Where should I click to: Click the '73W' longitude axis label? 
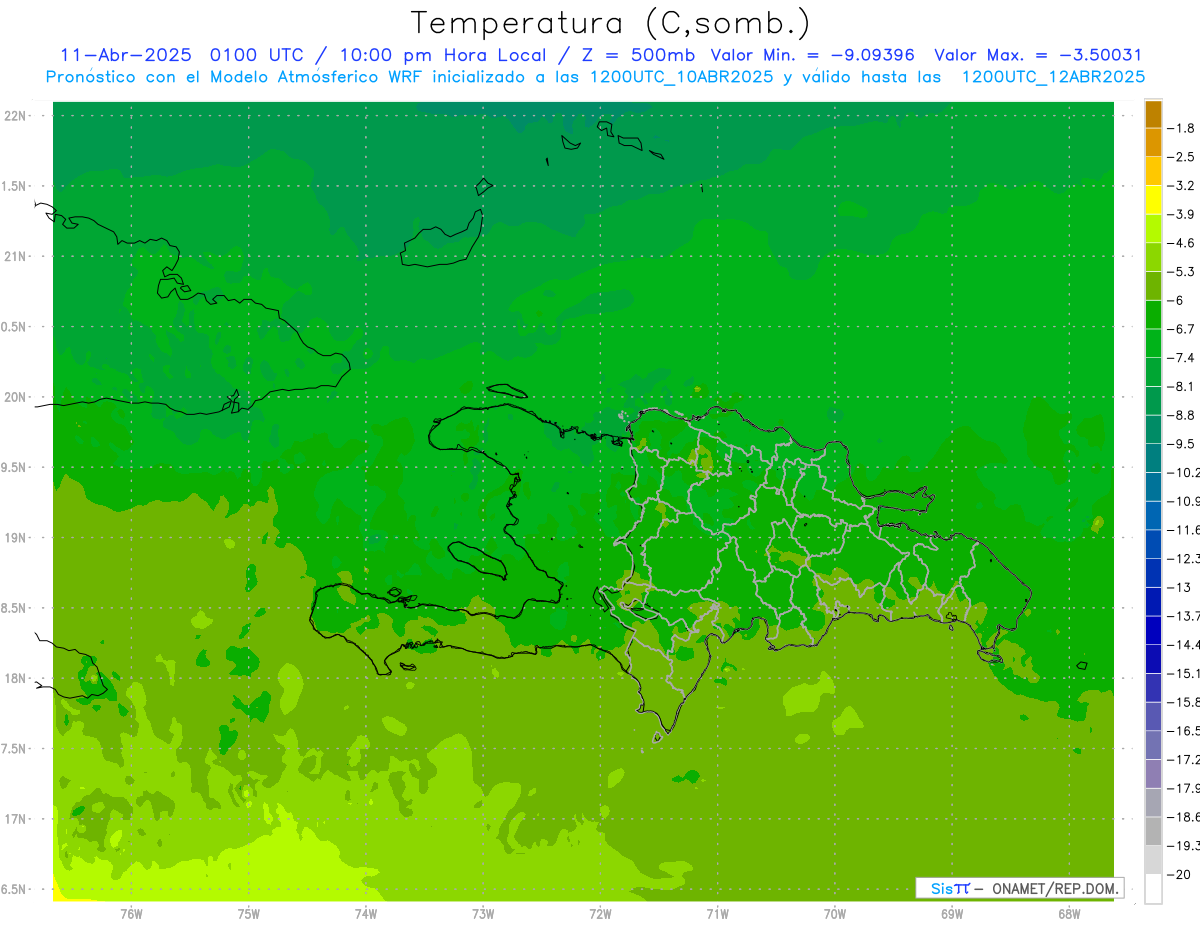tap(483, 914)
